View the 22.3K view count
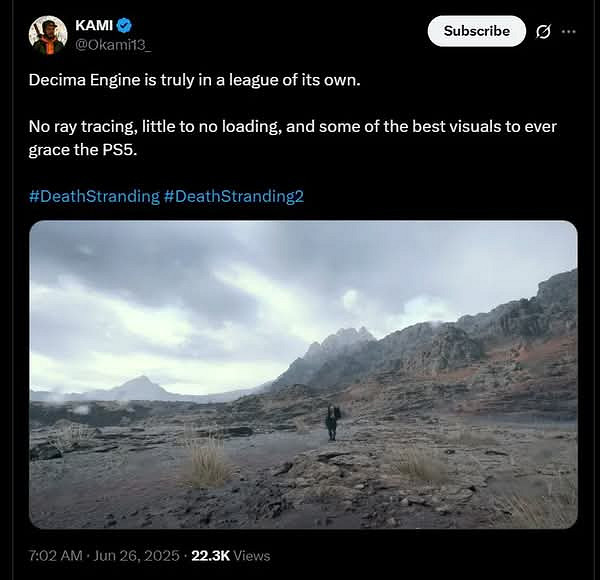 [211, 555]
